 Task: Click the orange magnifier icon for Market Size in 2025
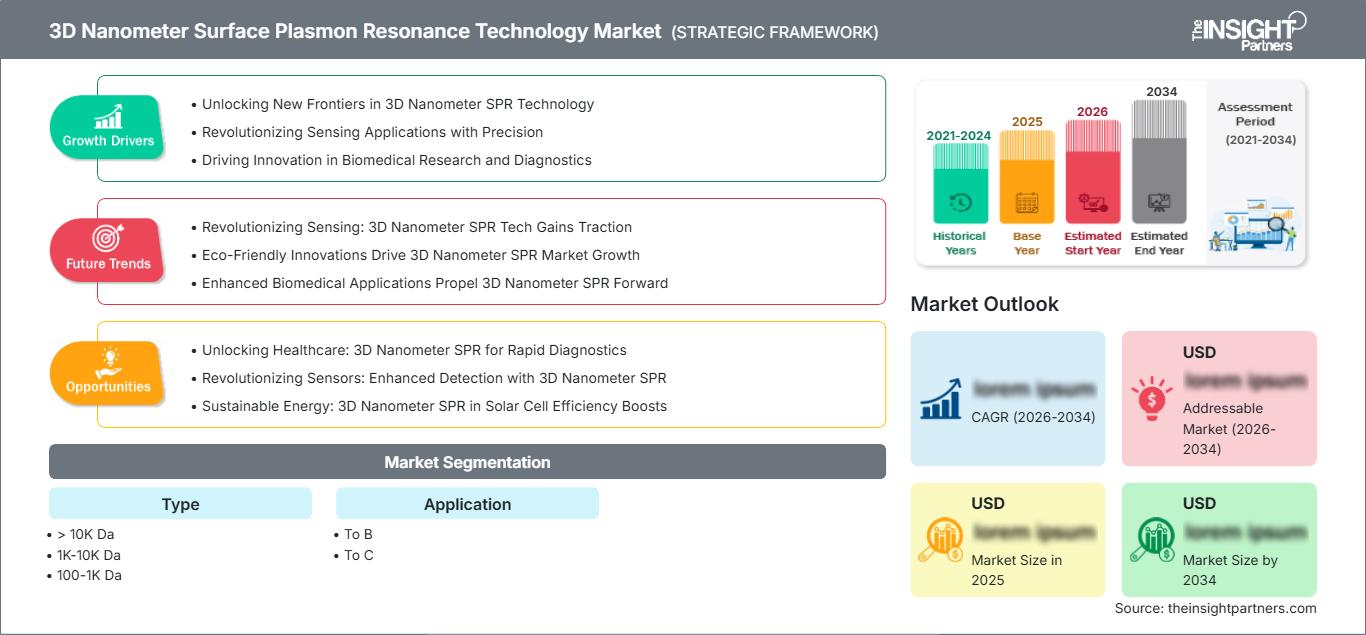[944, 537]
